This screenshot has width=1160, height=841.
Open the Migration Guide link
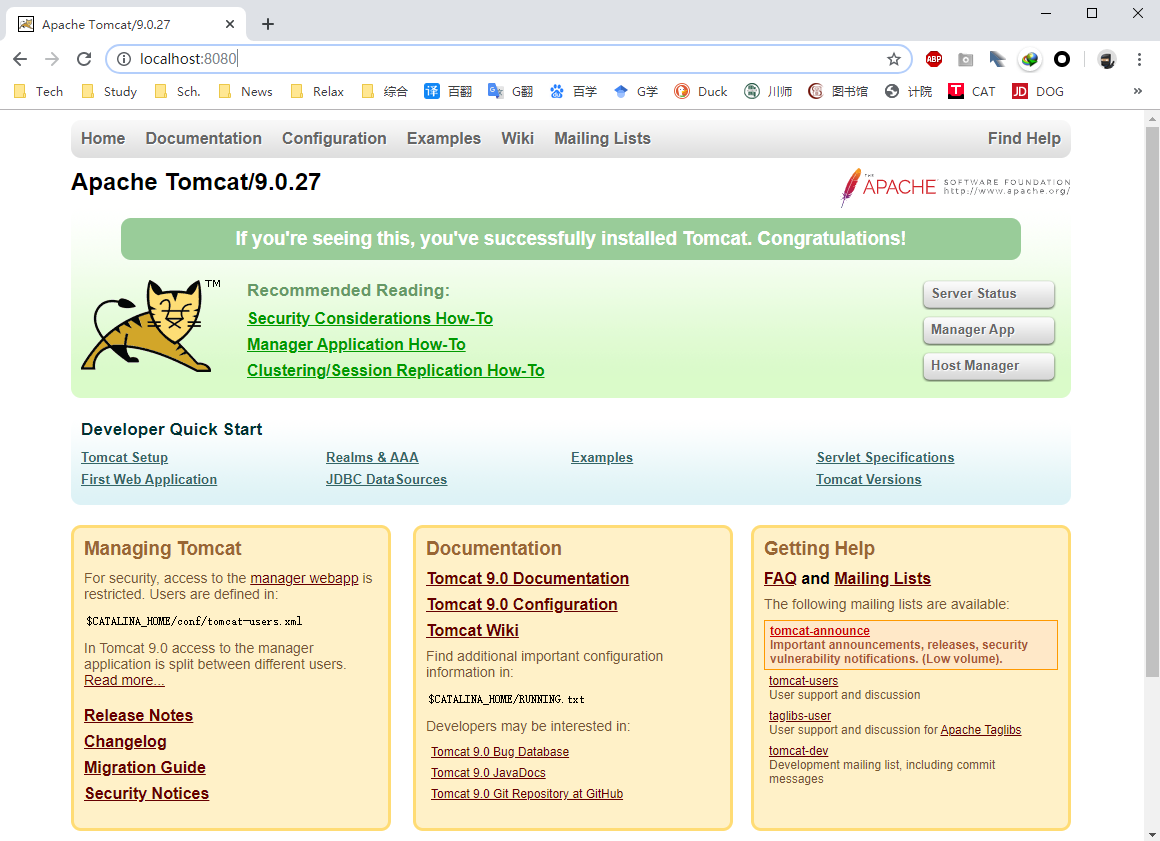coord(145,767)
